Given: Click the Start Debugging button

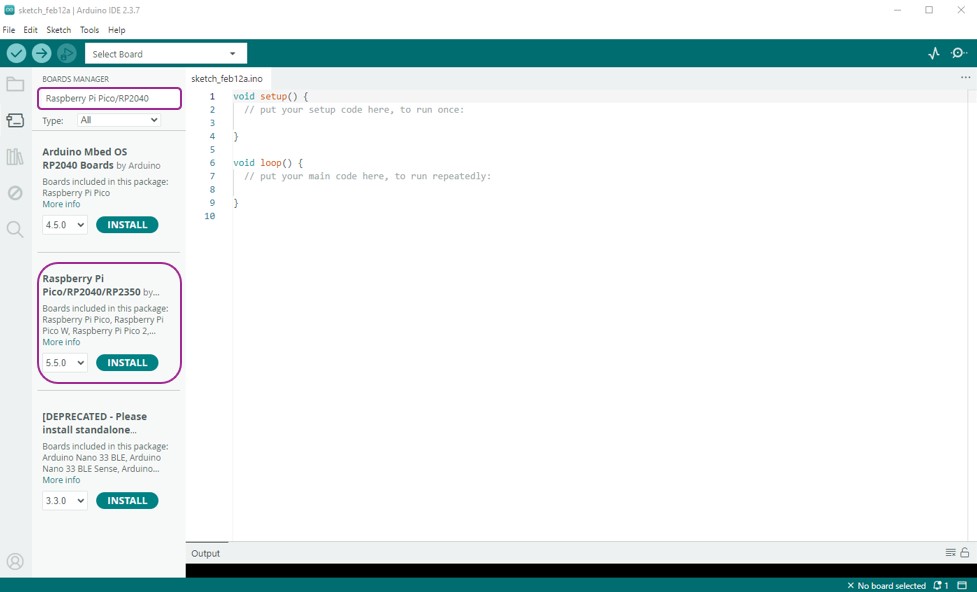Looking at the screenshot, I should point(67,54).
